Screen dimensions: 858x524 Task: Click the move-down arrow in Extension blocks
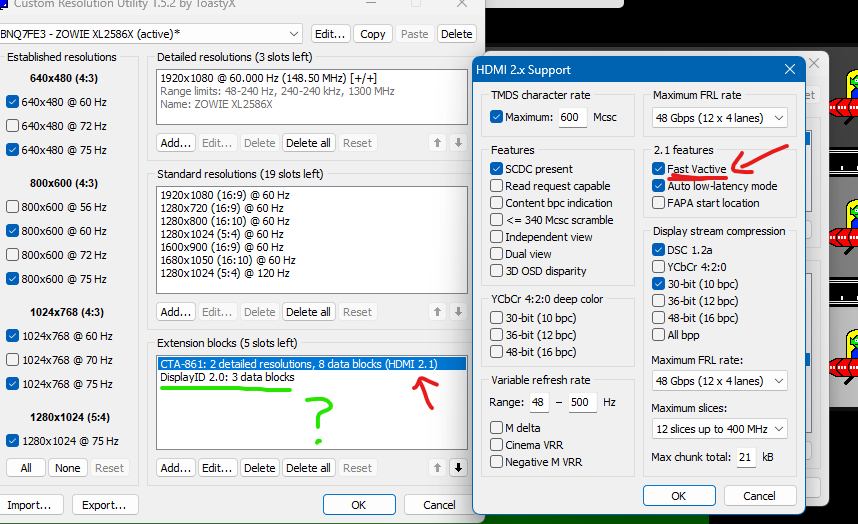[x=458, y=467]
